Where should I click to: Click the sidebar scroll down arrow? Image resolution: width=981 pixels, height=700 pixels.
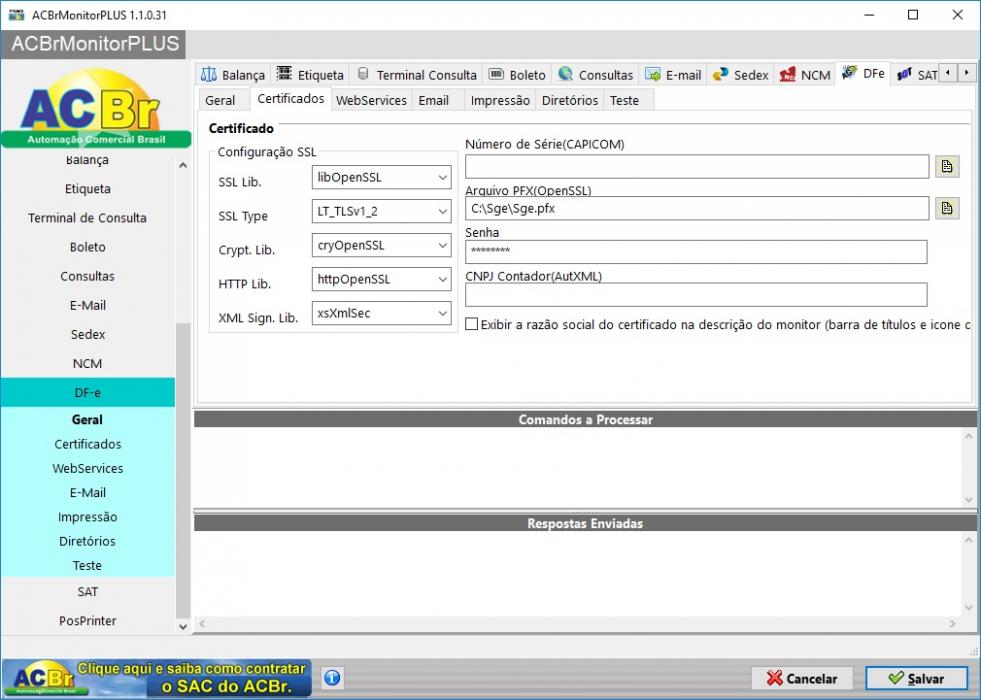point(183,626)
